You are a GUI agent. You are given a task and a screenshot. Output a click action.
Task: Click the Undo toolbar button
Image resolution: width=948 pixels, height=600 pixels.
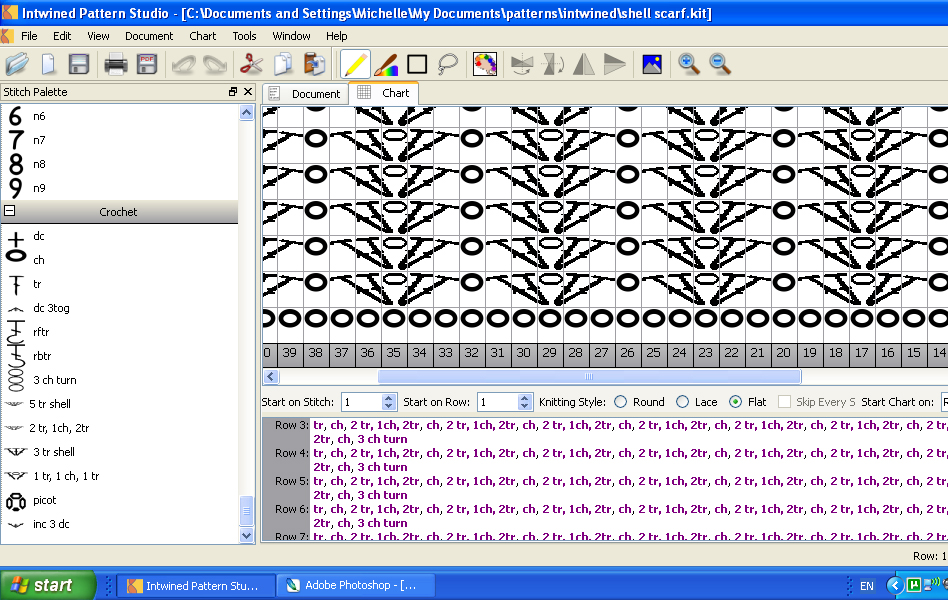coord(185,63)
